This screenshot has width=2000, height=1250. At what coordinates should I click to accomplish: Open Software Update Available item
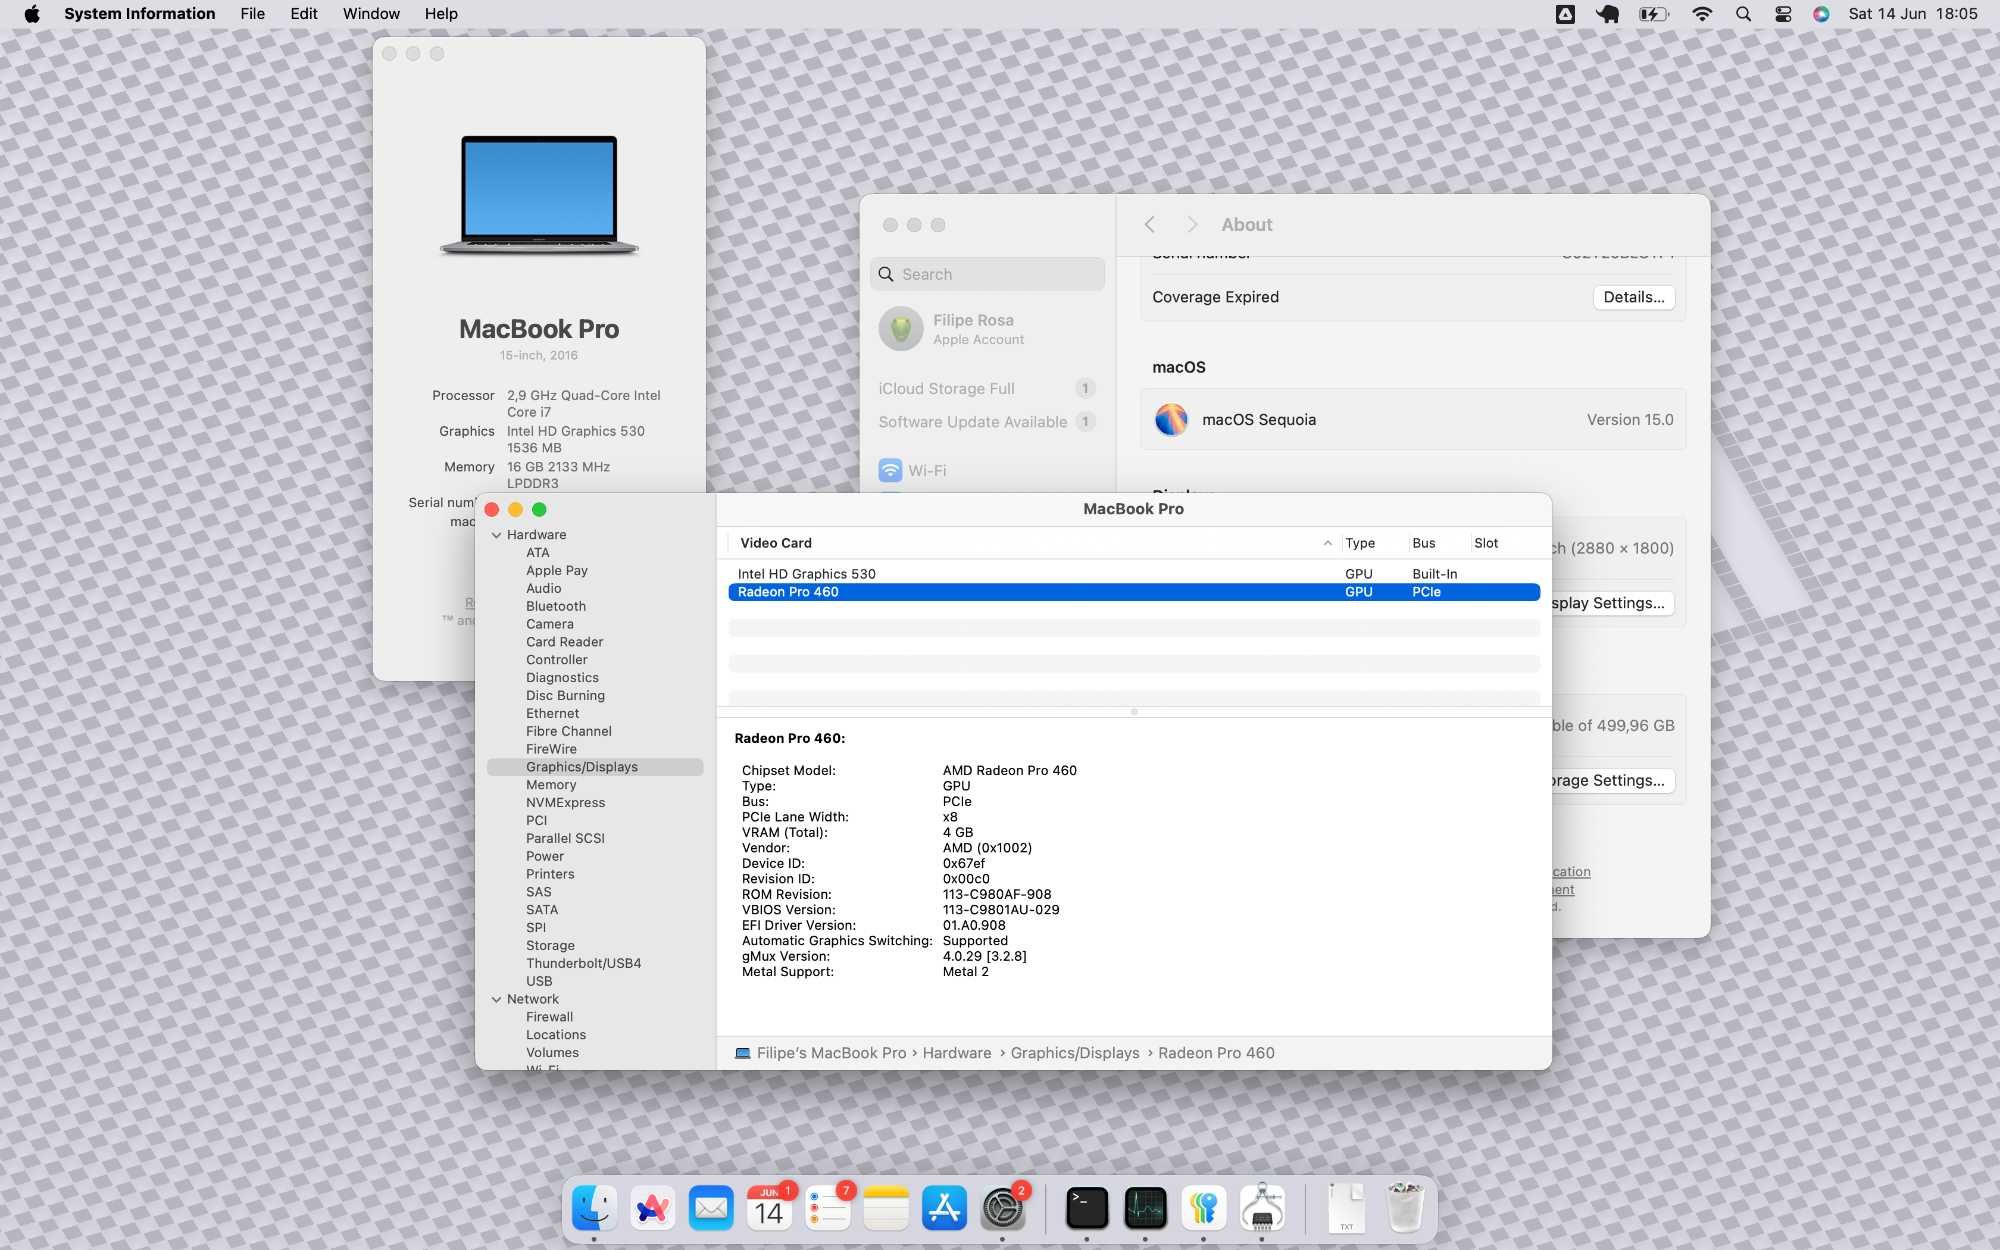(x=987, y=422)
